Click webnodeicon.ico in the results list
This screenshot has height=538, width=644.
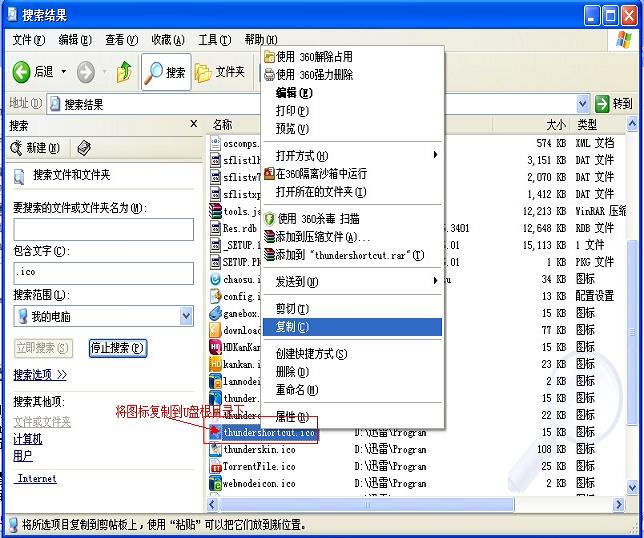[259, 483]
